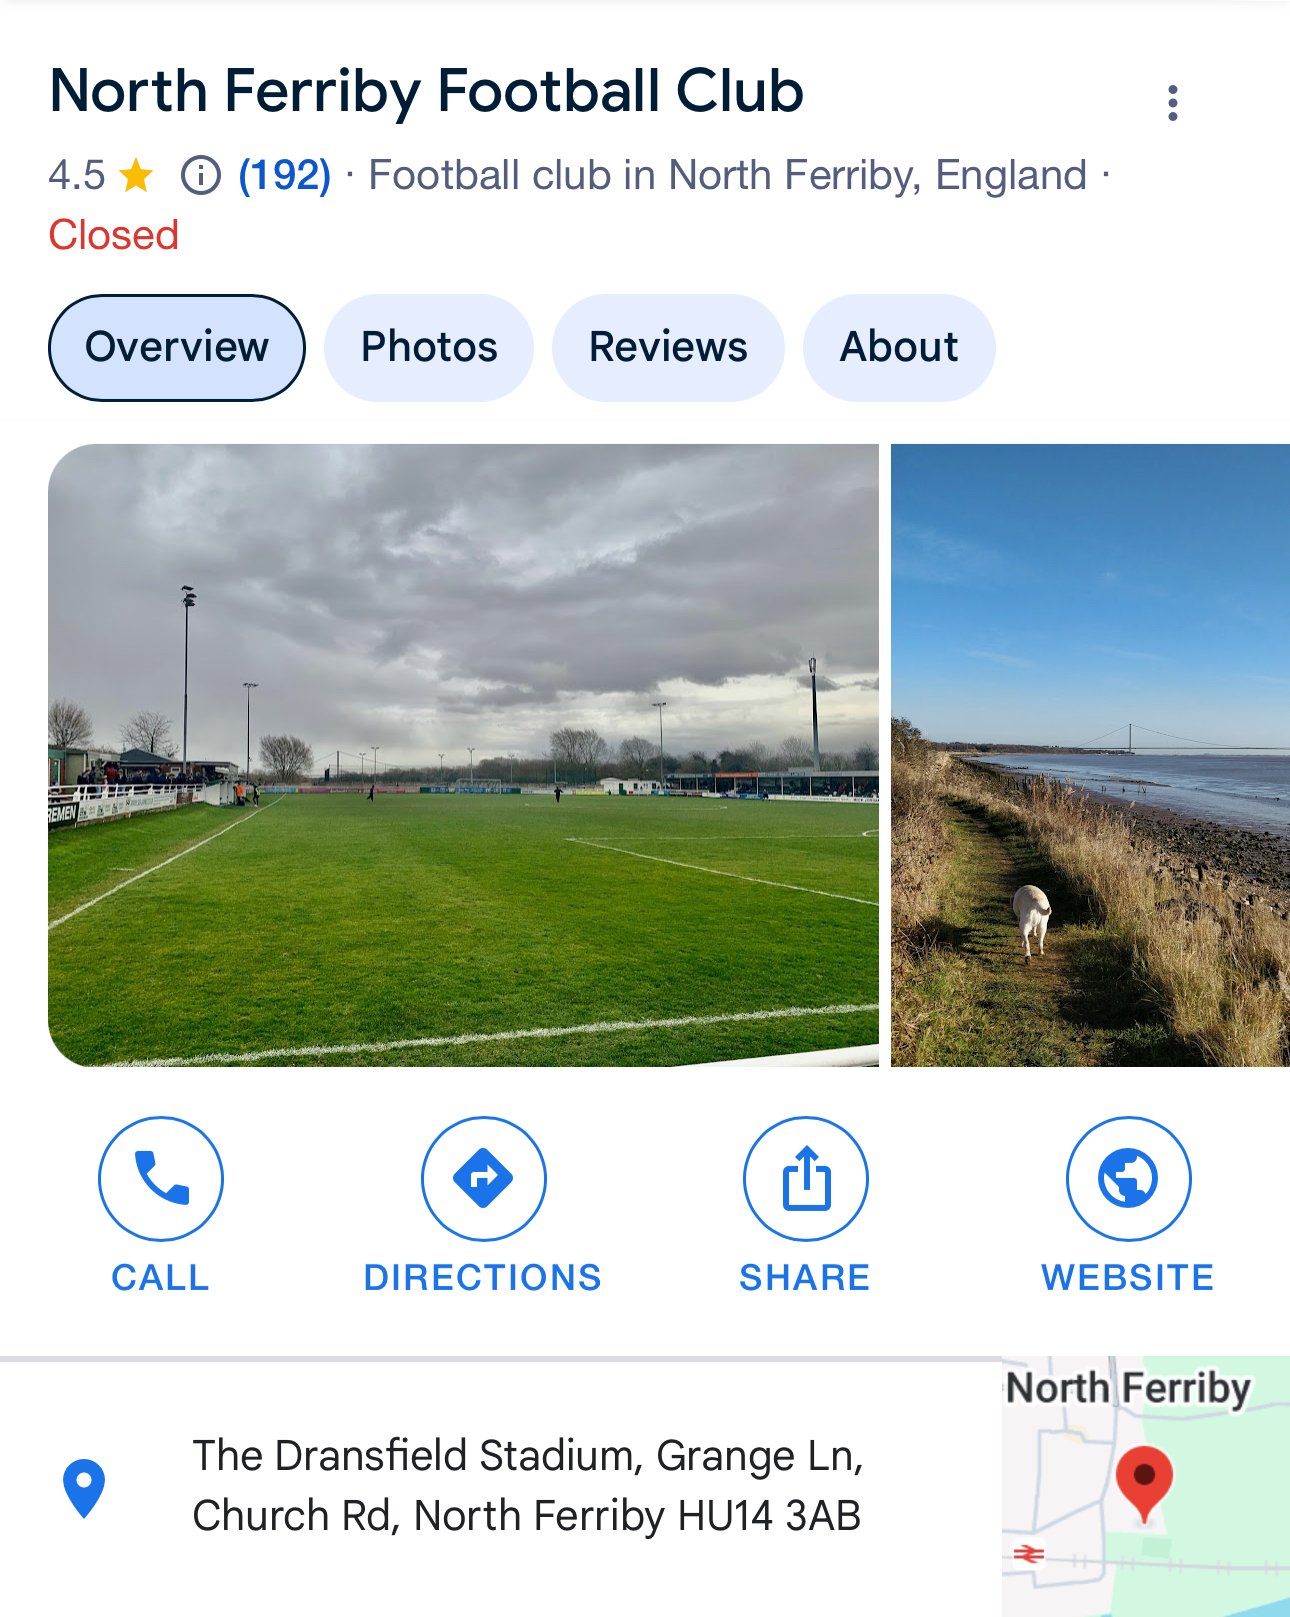This screenshot has width=1290, height=1617.
Task: Open the riverside dog path photo
Action: click(x=1090, y=755)
